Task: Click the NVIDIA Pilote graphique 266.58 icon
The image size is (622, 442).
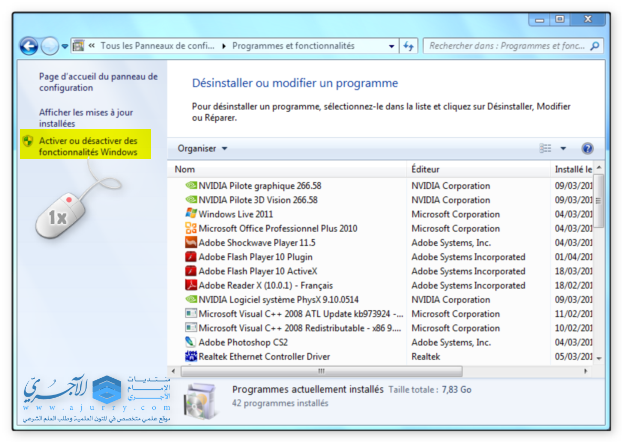Action: (191, 186)
